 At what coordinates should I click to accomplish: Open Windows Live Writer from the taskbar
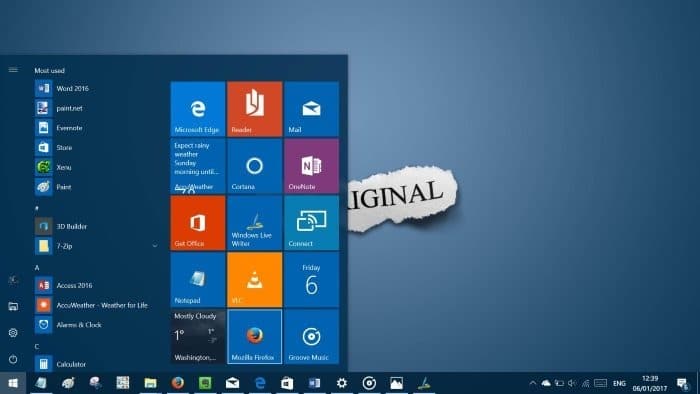pos(424,383)
